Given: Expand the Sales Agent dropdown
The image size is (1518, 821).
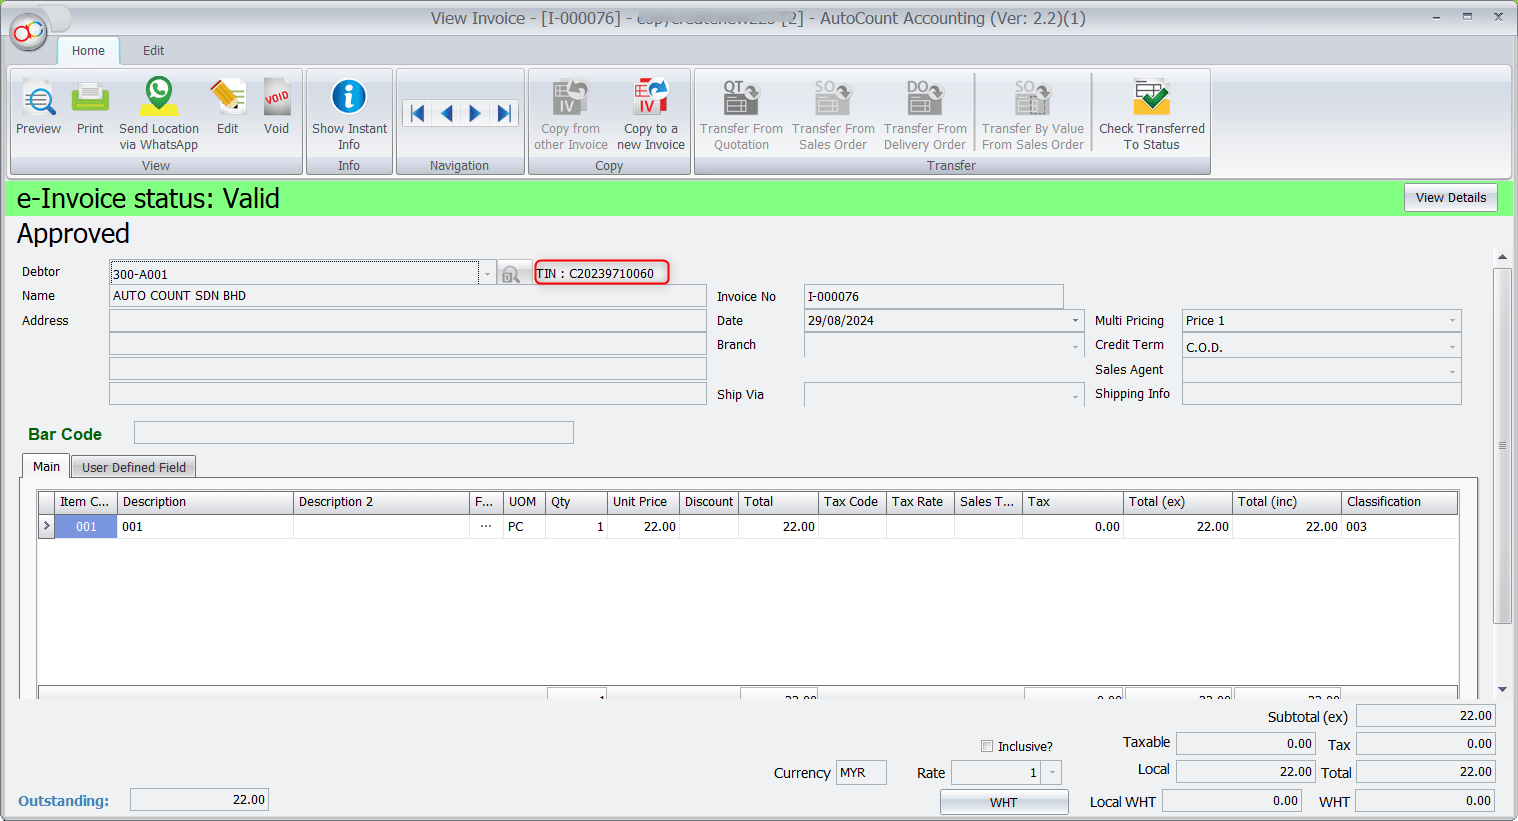Looking at the screenshot, I should (x=1452, y=371).
